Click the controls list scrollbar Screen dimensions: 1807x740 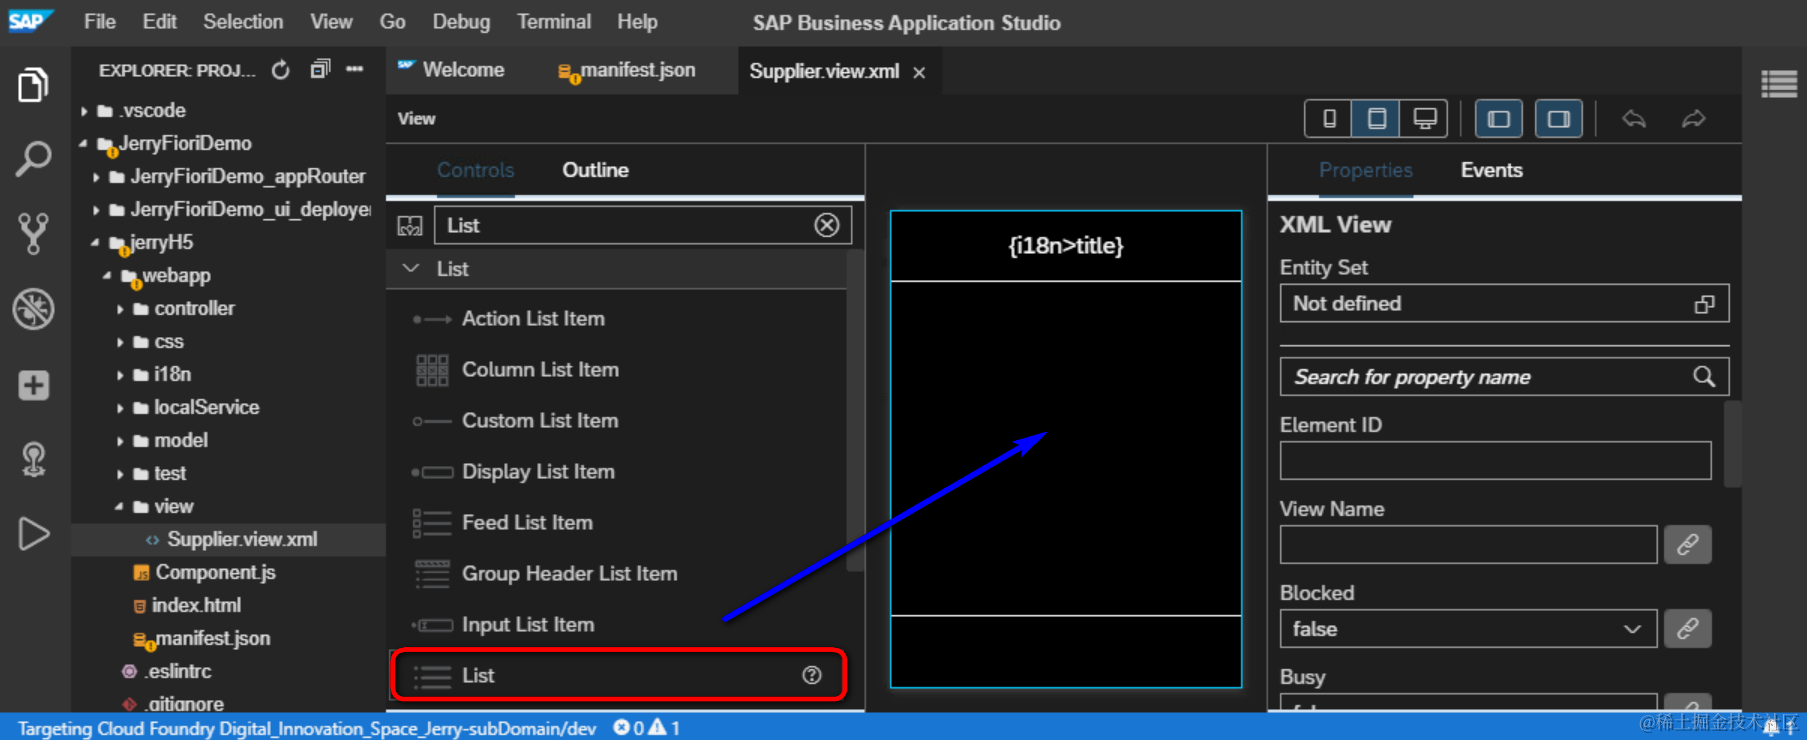click(855, 410)
